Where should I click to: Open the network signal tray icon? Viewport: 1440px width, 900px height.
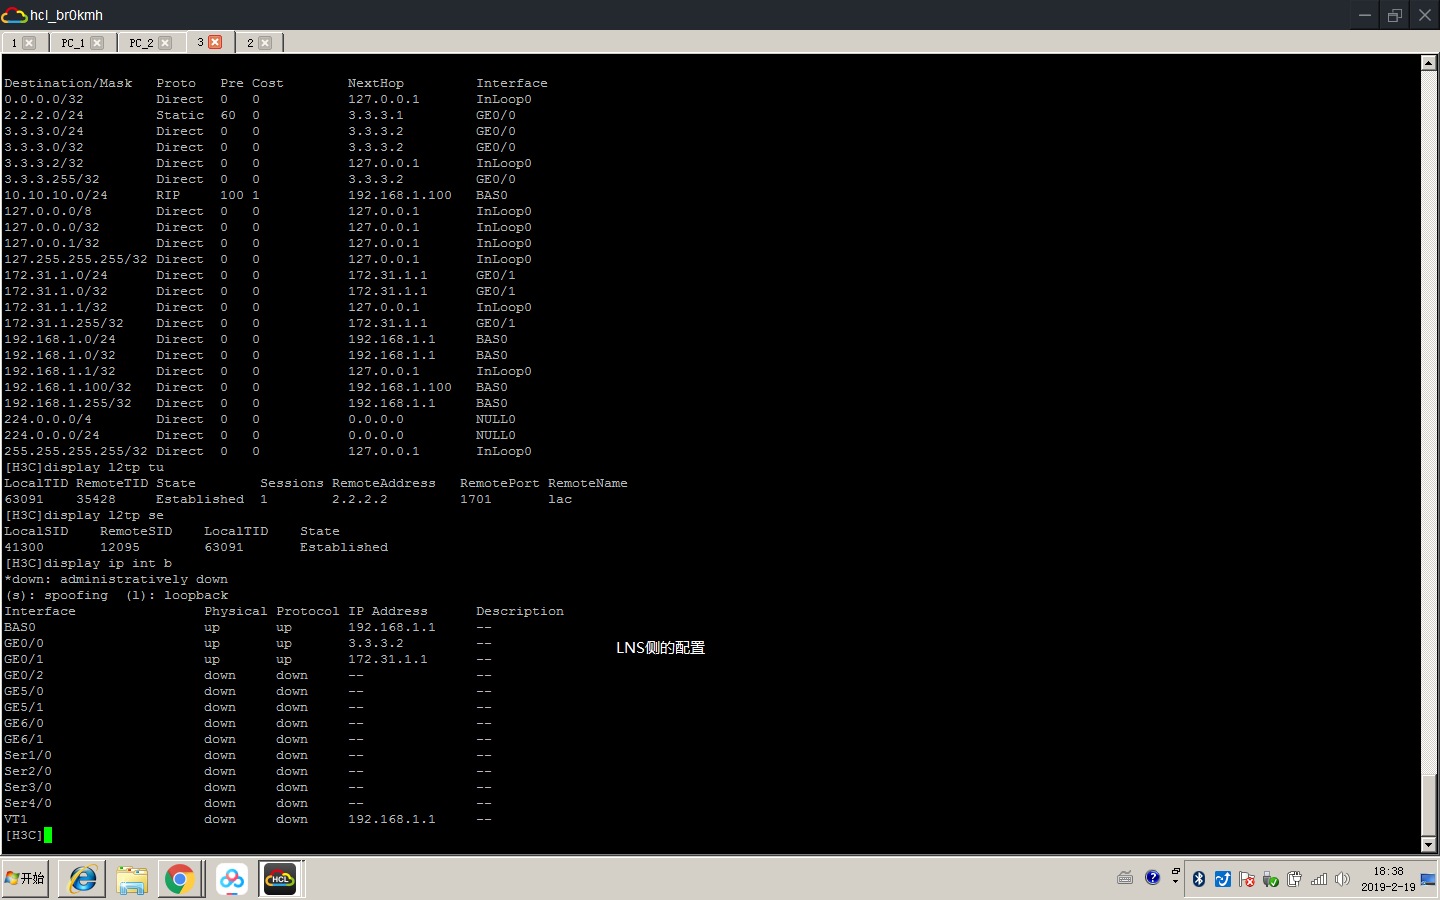[x=1319, y=879]
